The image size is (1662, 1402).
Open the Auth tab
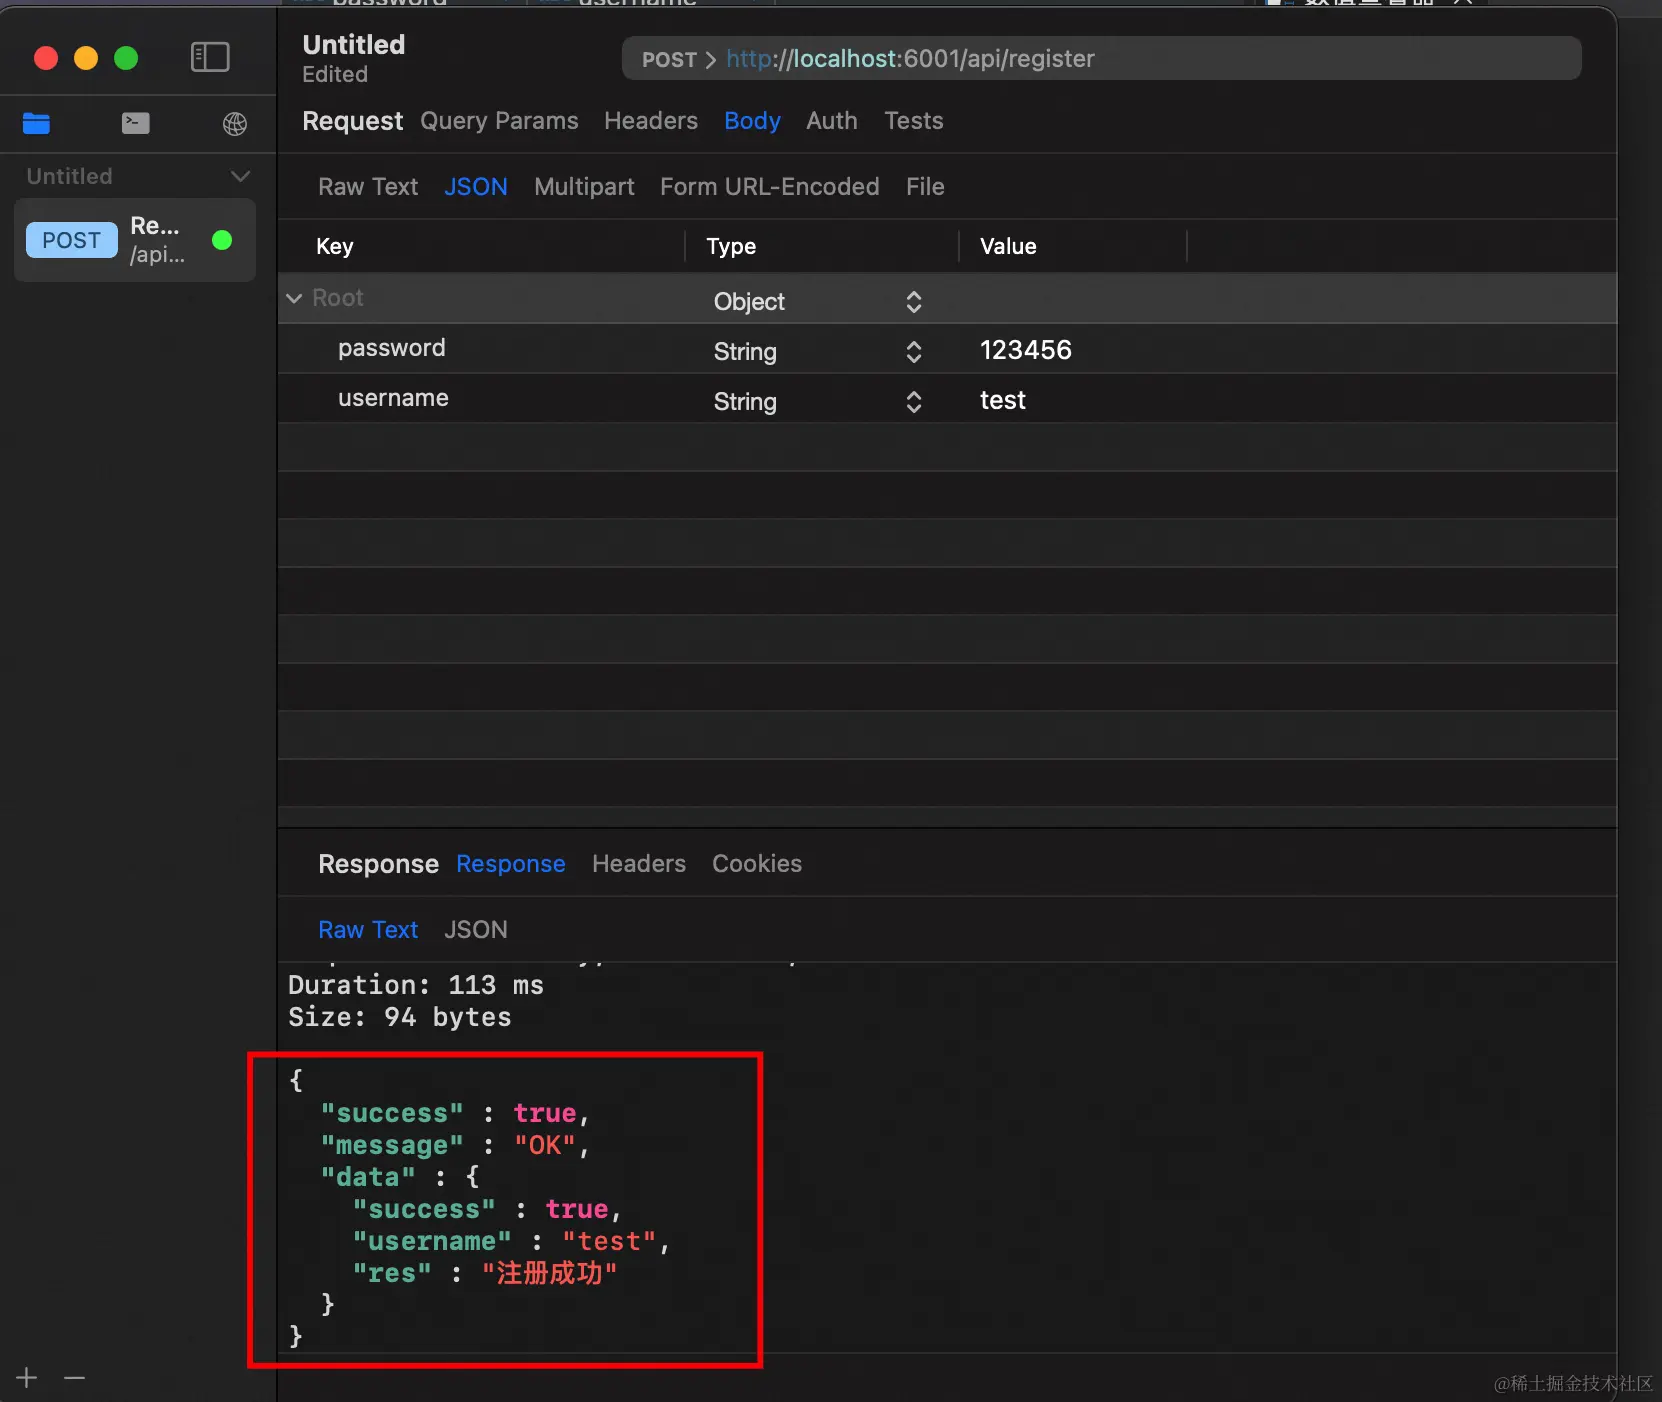832,121
